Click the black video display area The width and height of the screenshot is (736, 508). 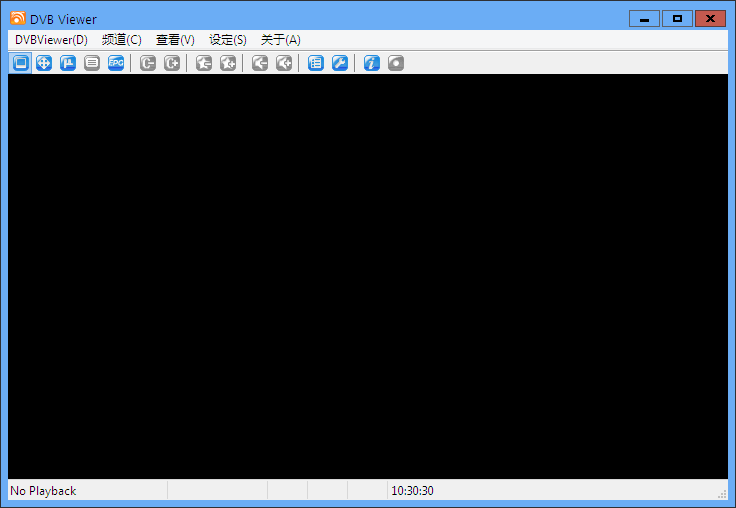point(368,276)
